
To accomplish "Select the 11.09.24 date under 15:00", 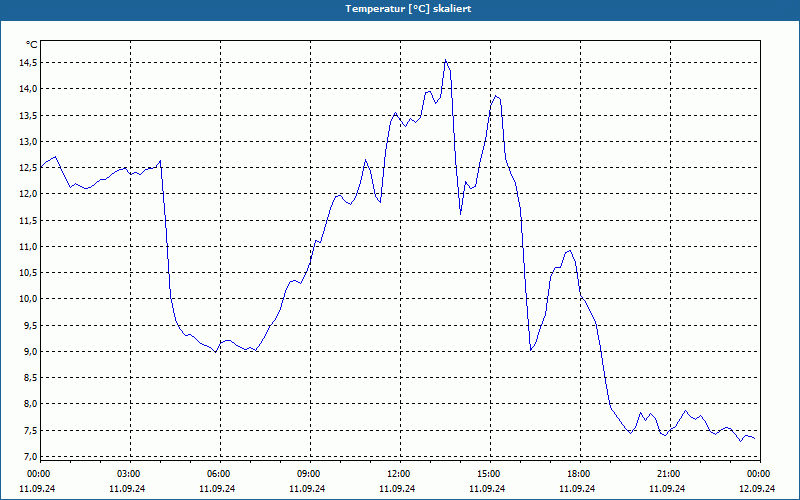I will [487, 488].
